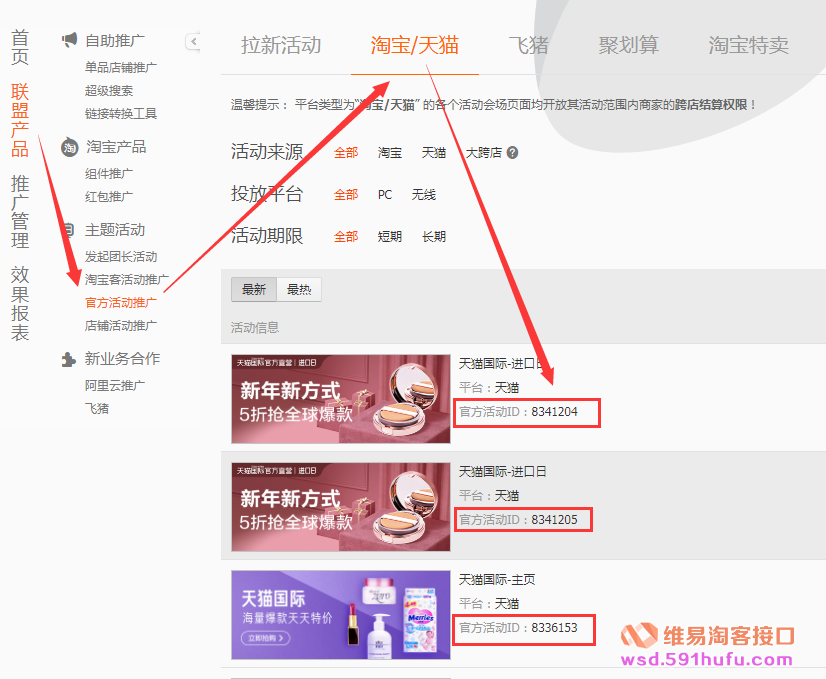This screenshot has height=679, width=826.
Task: Open the purple 天猫国际 海量爆款 banner
Action: 341,615
